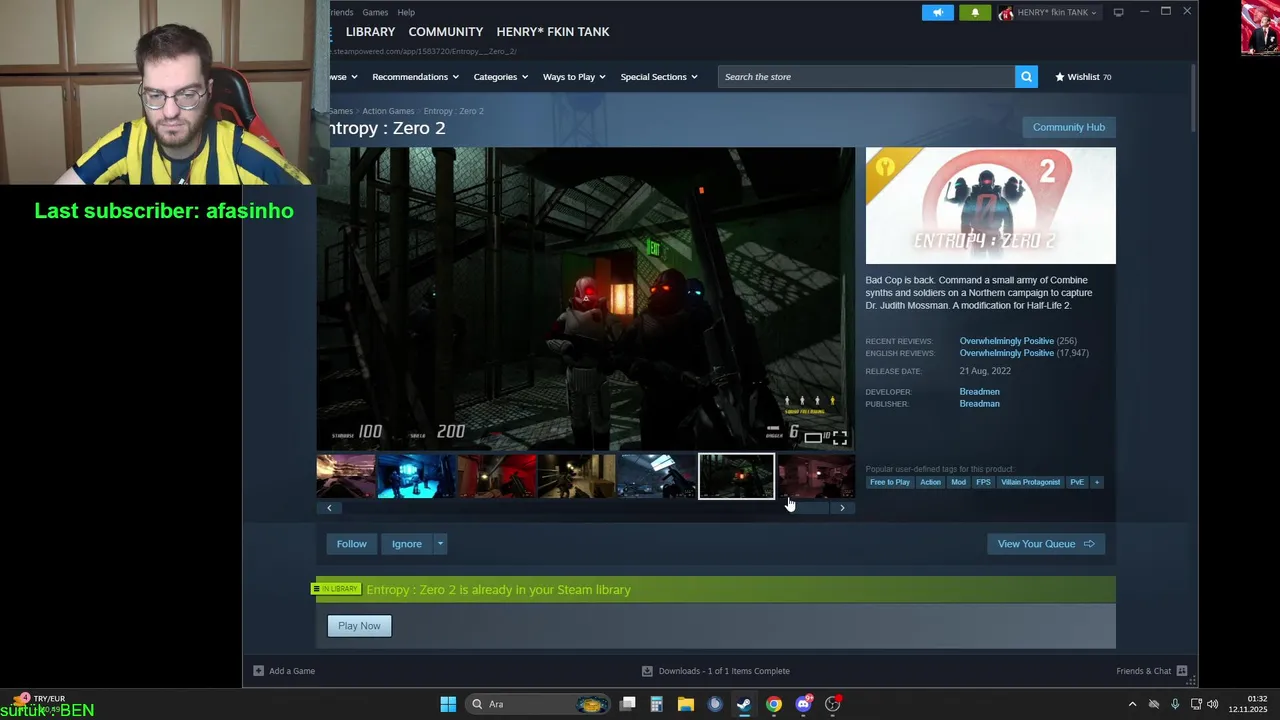This screenshot has height=720, width=1280.
Task: Click the store page vertical scrollbar
Action: tap(1192, 97)
